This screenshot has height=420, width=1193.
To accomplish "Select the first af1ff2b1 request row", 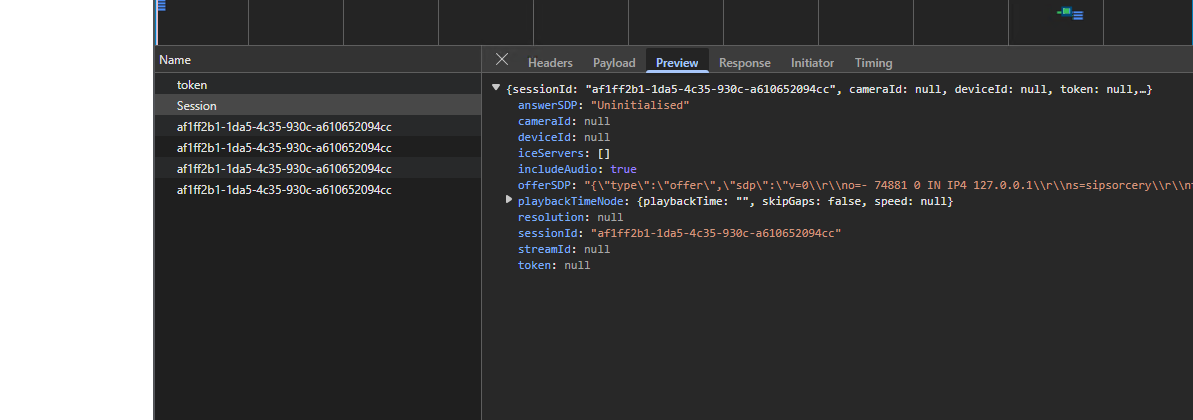I will [283, 127].
